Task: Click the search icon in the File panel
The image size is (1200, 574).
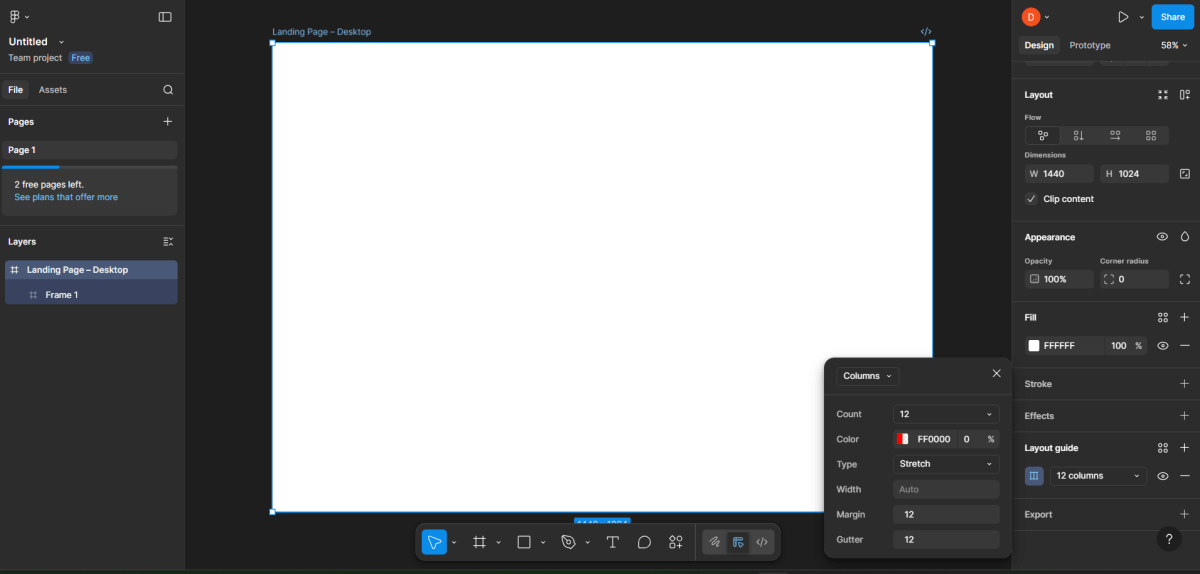Action: pyautogui.click(x=168, y=90)
